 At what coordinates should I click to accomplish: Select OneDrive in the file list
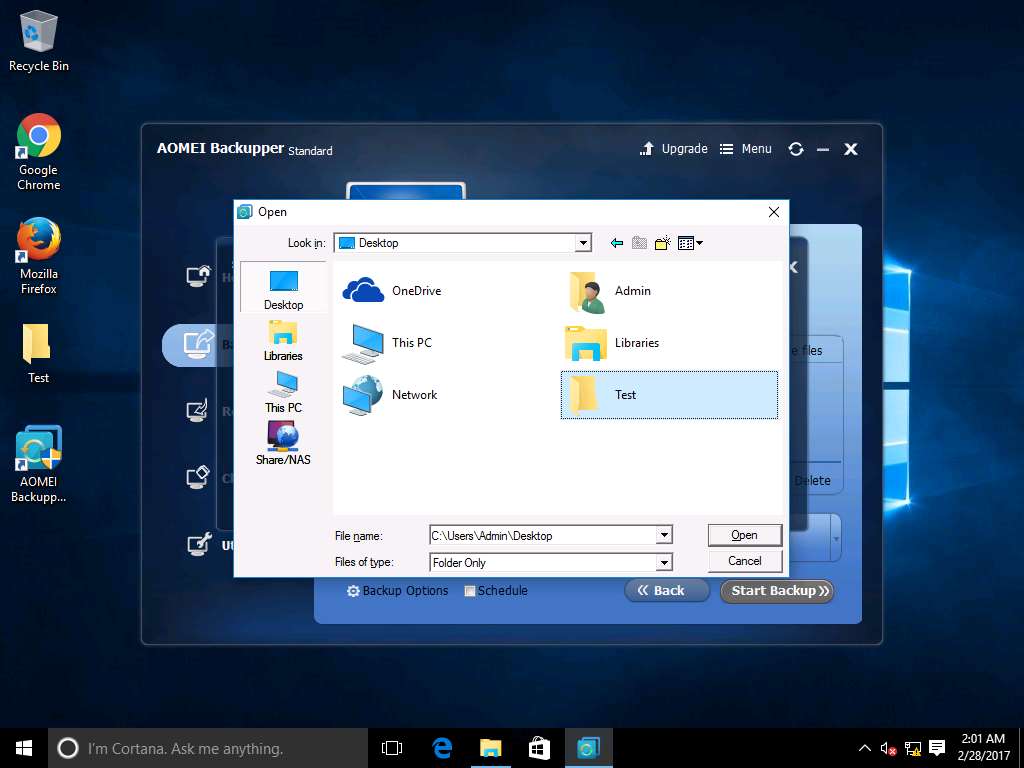pos(392,291)
